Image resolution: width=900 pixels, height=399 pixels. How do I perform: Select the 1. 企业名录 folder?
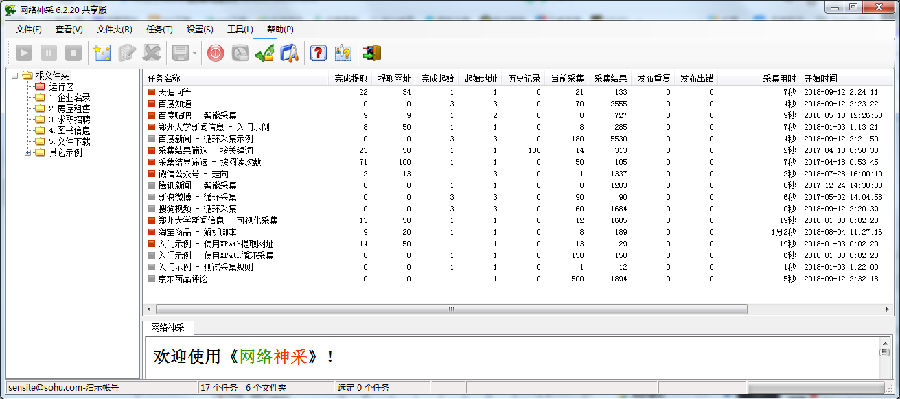(x=69, y=98)
